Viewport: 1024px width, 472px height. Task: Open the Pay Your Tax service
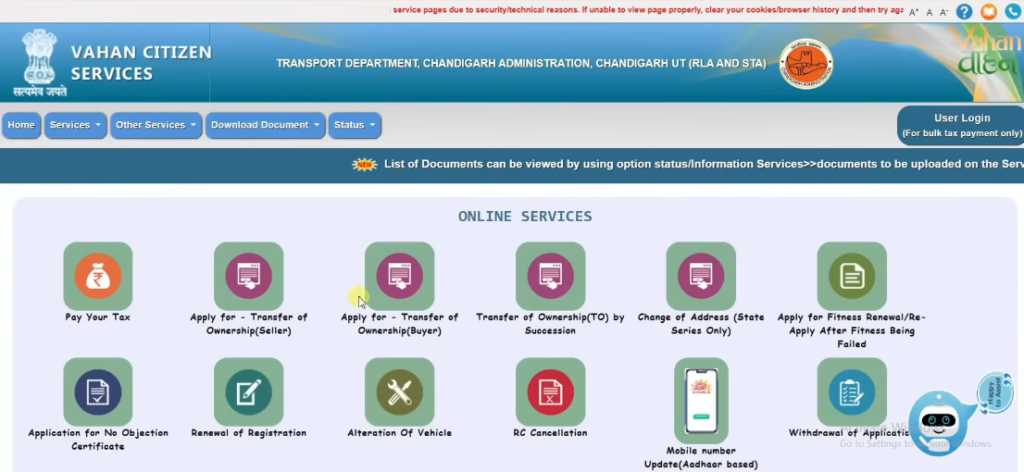[98, 277]
